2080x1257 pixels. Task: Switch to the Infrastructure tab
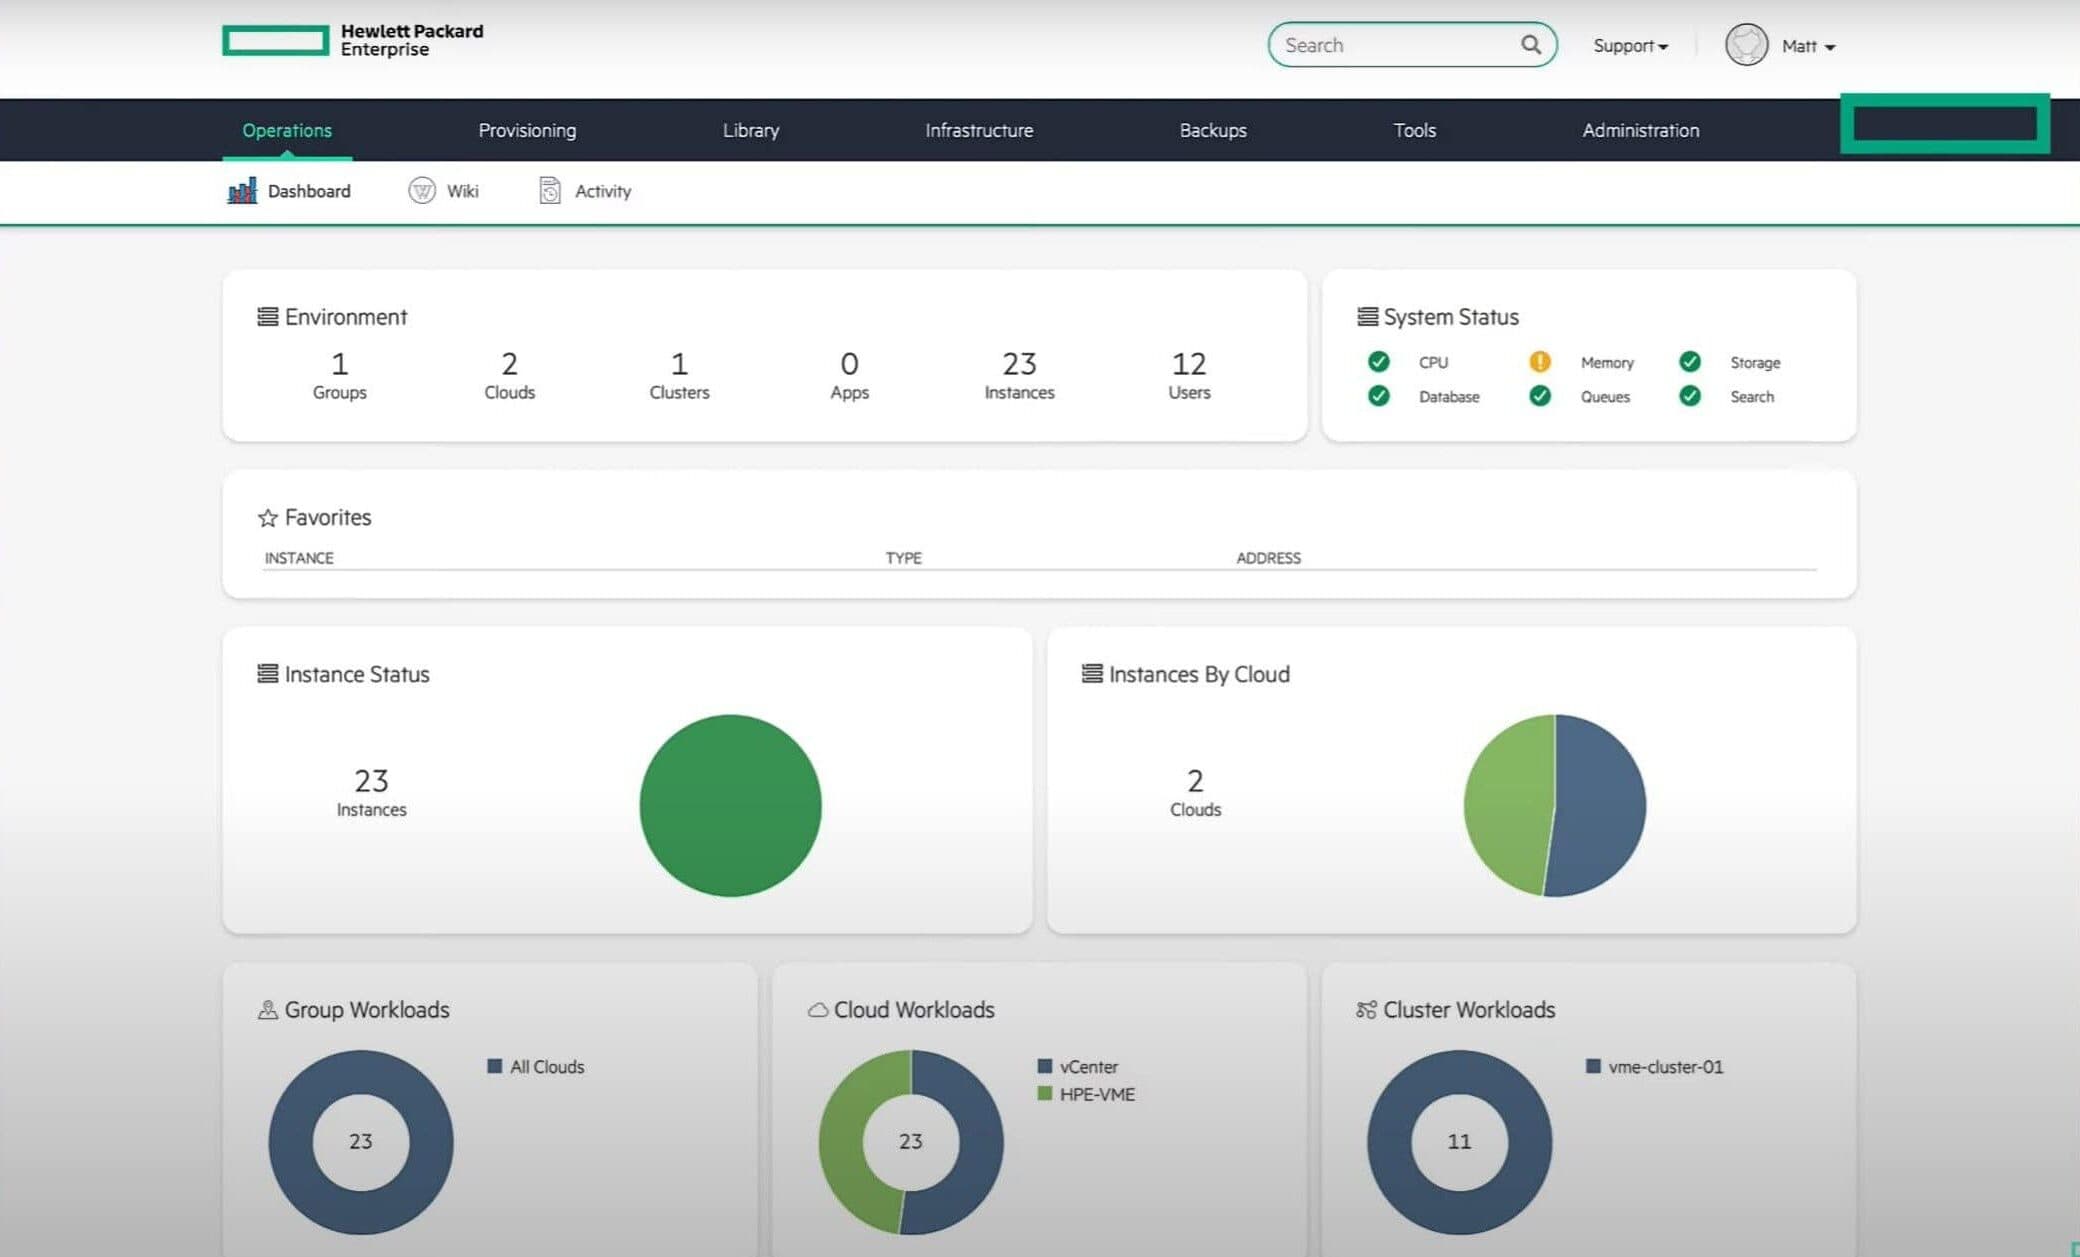click(978, 130)
